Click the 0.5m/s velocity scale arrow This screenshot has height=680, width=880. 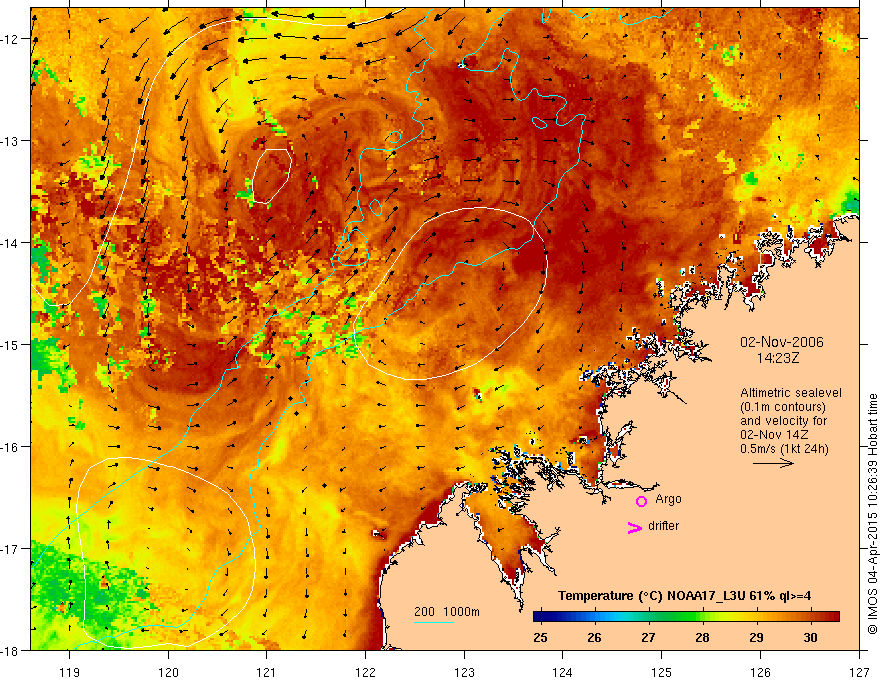(773, 463)
